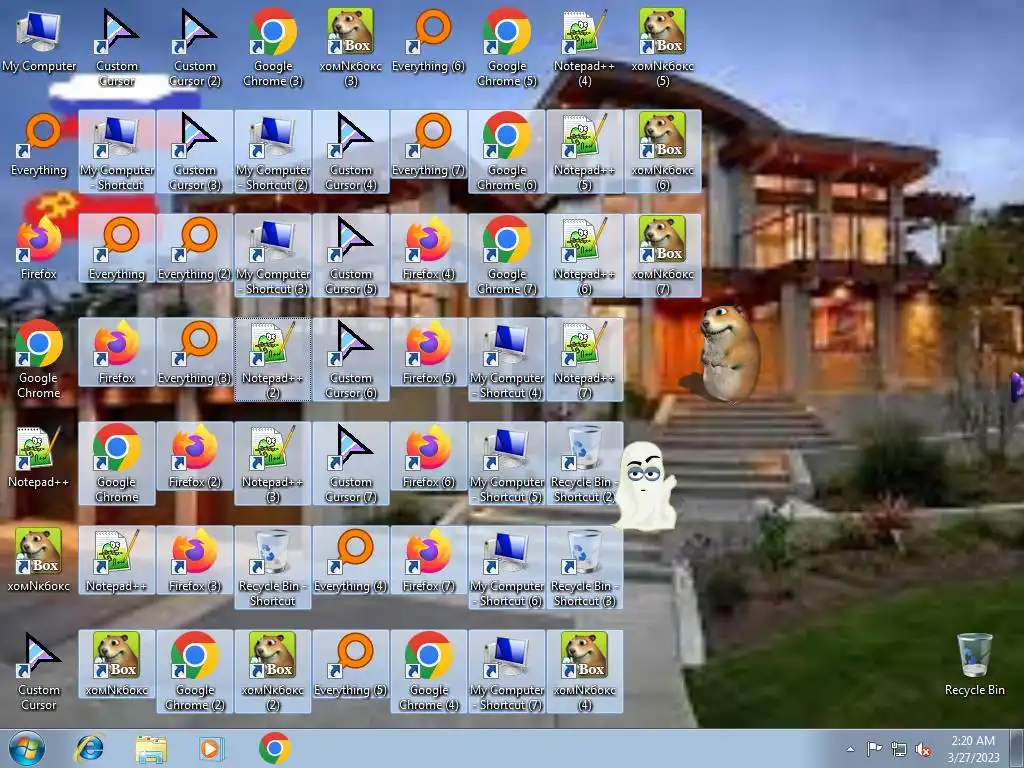This screenshot has height=768, width=1024.
Task: Open Windows Media Player from taskbar
Action: coord(211,748)
